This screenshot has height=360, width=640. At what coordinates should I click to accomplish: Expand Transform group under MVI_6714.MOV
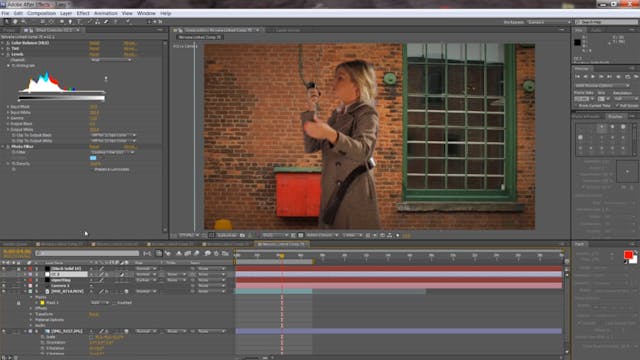point(31,314)
